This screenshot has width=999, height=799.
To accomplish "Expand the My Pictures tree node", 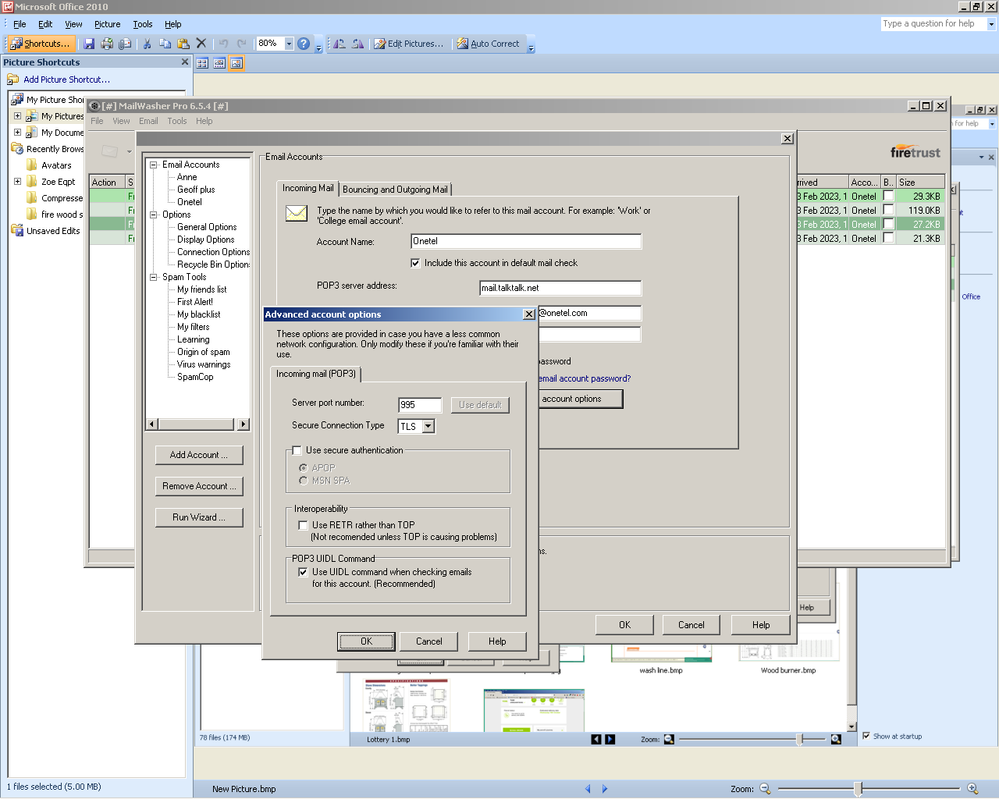I will tap(17, 116).
